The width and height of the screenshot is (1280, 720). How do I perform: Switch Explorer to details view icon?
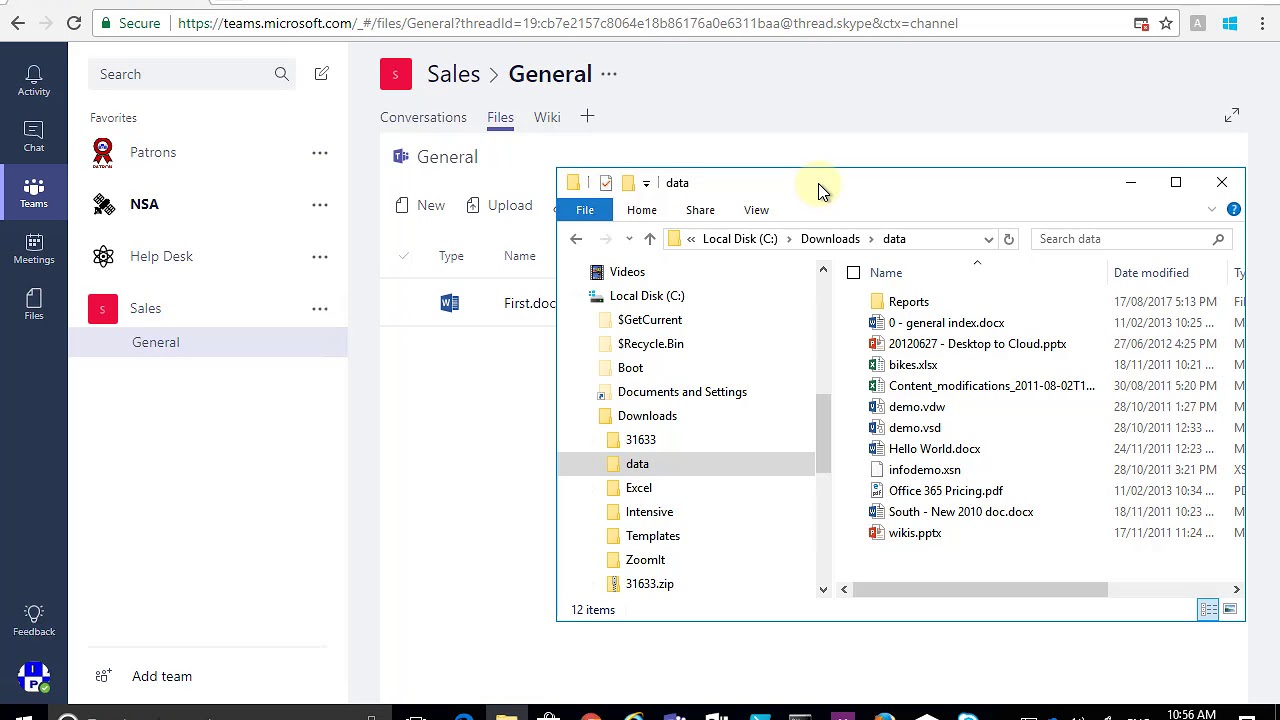point(1208,610)
